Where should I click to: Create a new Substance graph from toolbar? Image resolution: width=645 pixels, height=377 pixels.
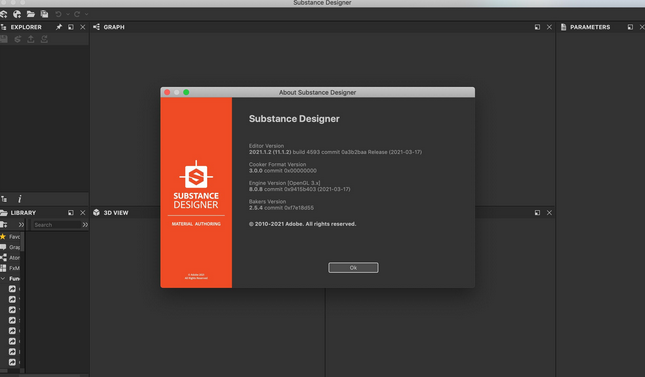pyautogui.click(x=3, y=14)
